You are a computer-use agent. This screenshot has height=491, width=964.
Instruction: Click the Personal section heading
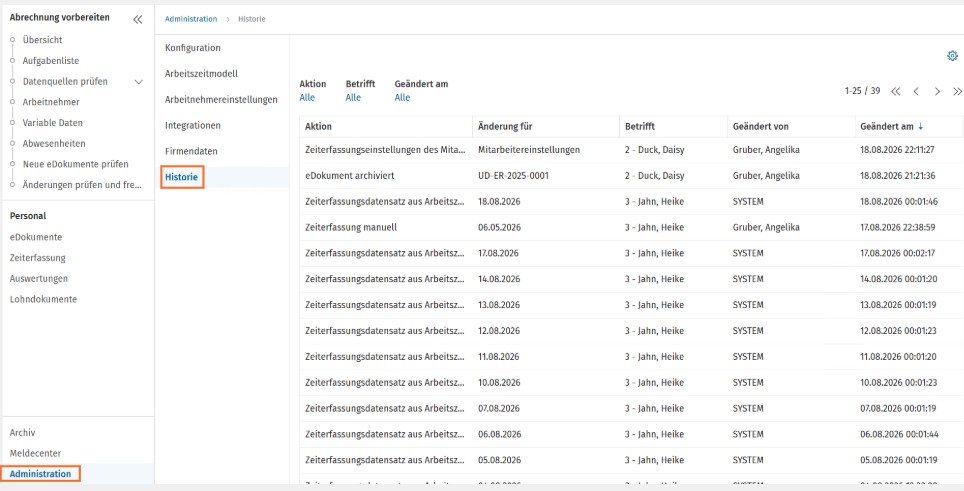pos(28,216)
